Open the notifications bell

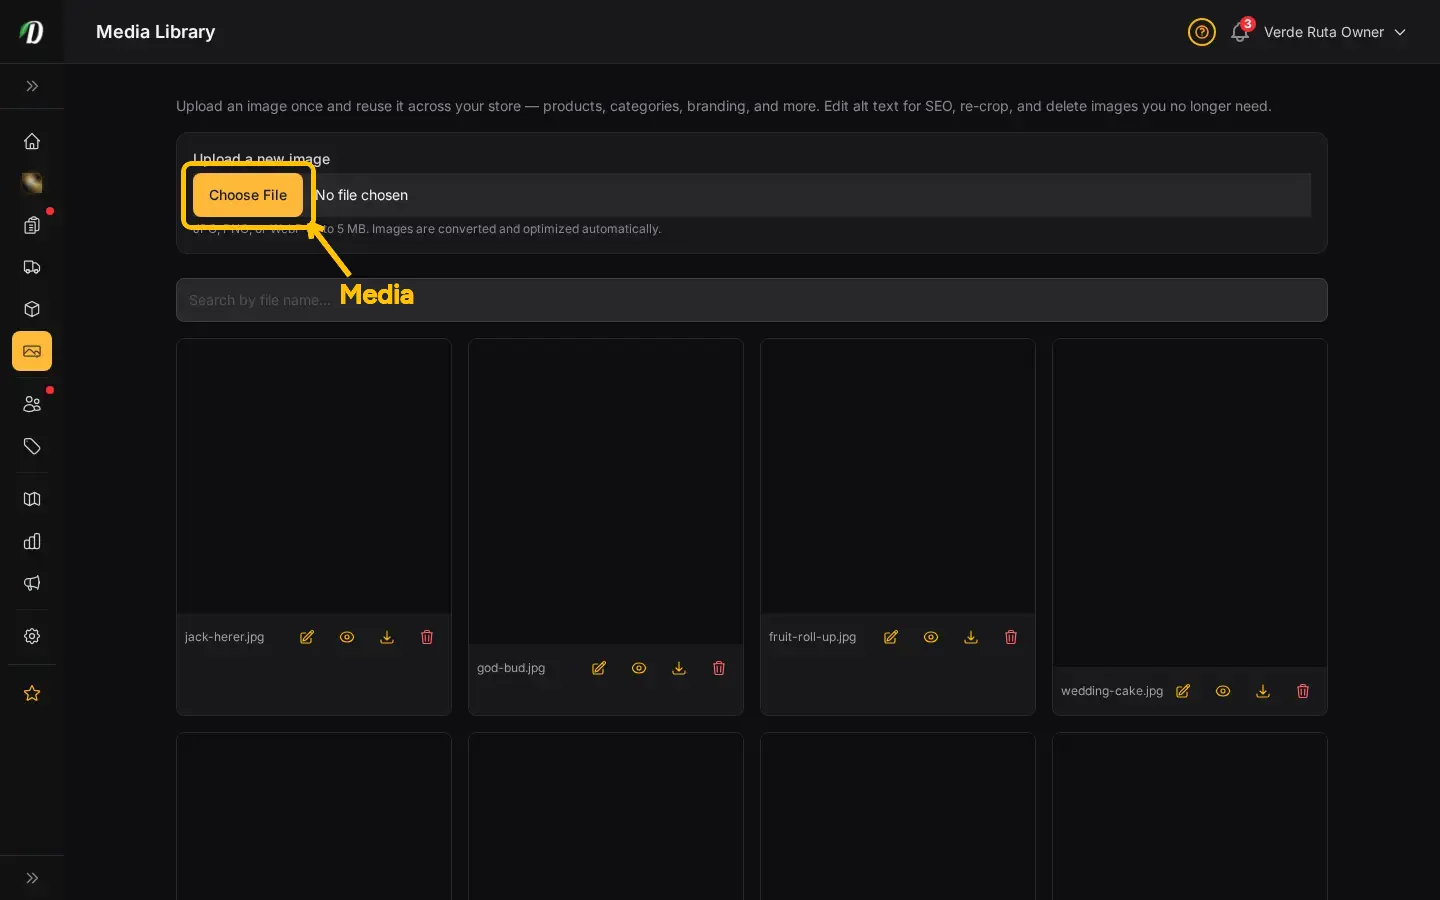pyautogui.click(x=1240, y=32)
